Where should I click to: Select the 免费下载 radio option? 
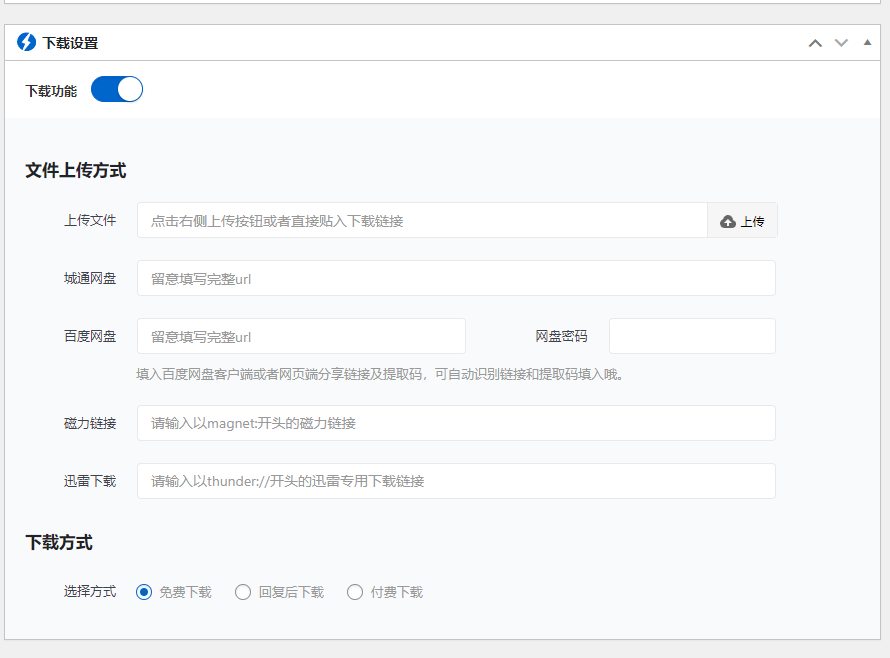(144, 592)
